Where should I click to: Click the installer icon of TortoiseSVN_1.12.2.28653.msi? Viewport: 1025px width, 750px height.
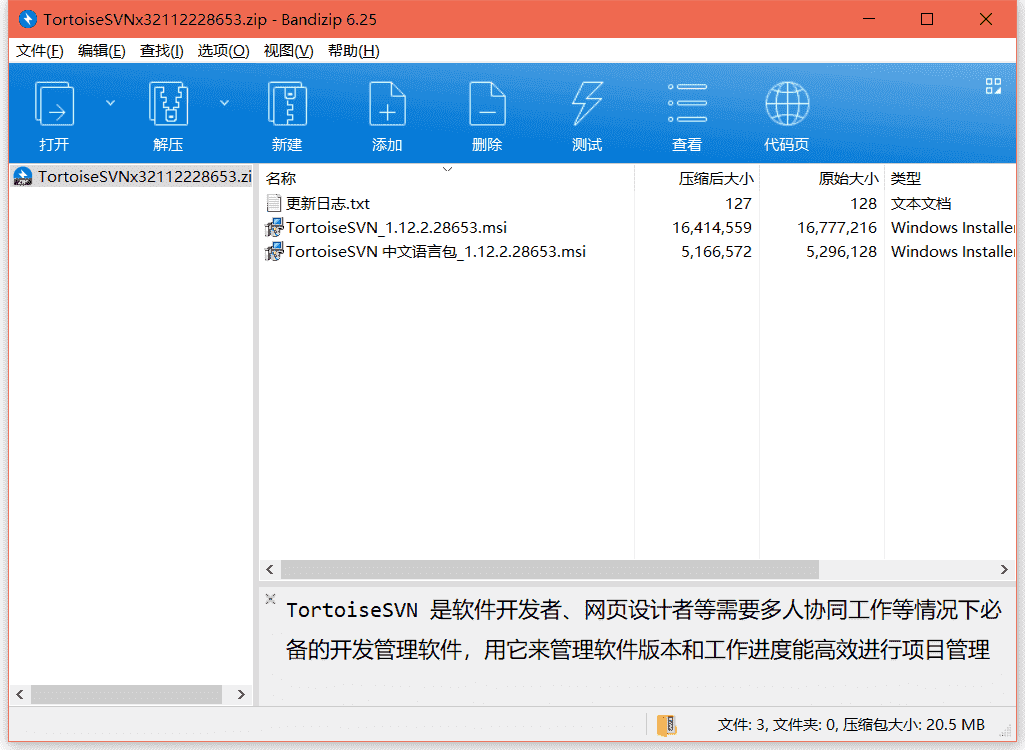point(274,228)
